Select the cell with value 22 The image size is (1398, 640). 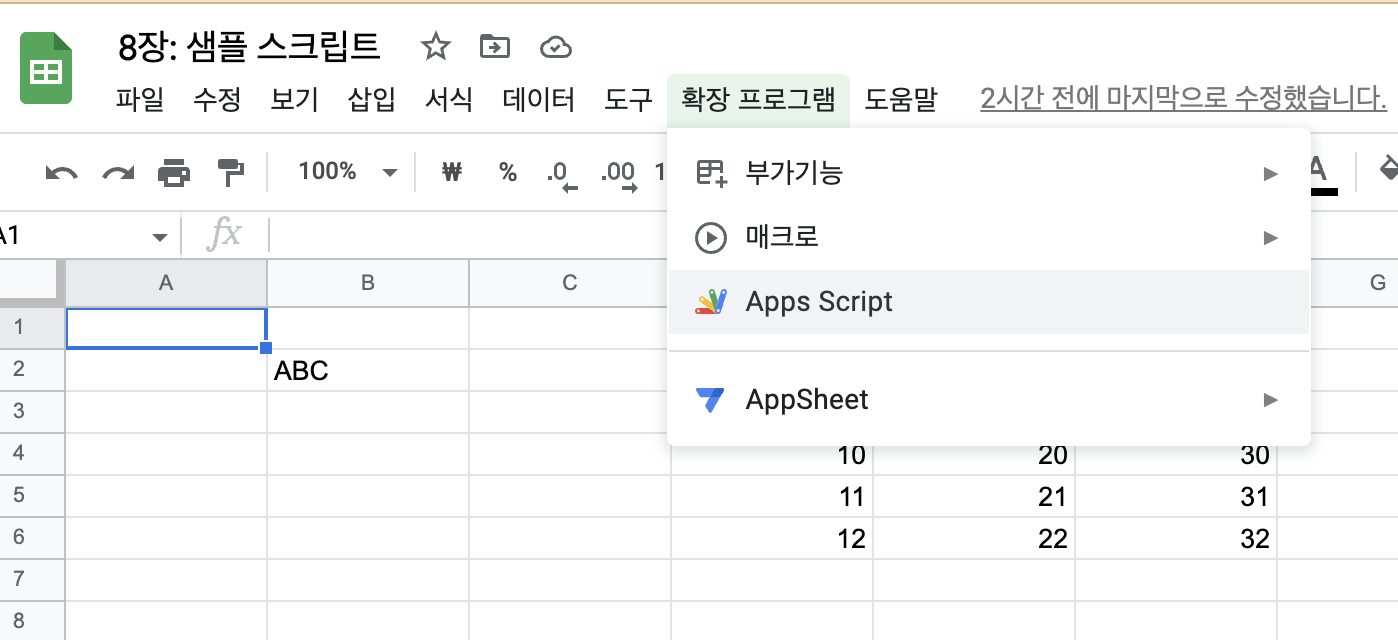coord(974,538)
